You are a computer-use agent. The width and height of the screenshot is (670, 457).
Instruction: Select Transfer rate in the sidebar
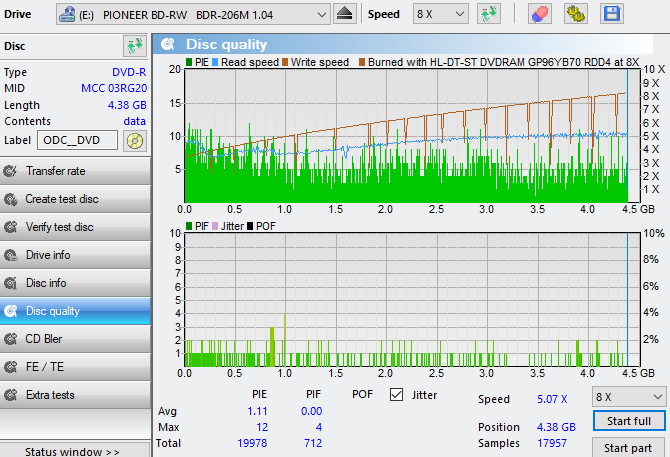click(x=75, y=171)
